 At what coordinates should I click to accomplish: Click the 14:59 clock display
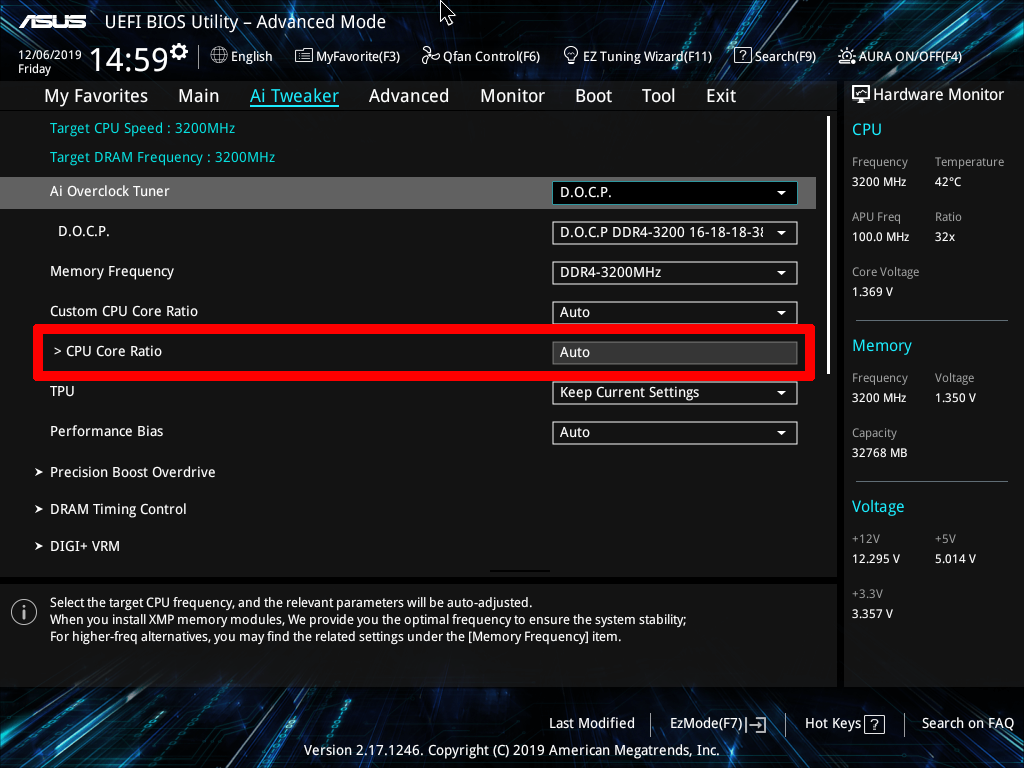point(129,59)
